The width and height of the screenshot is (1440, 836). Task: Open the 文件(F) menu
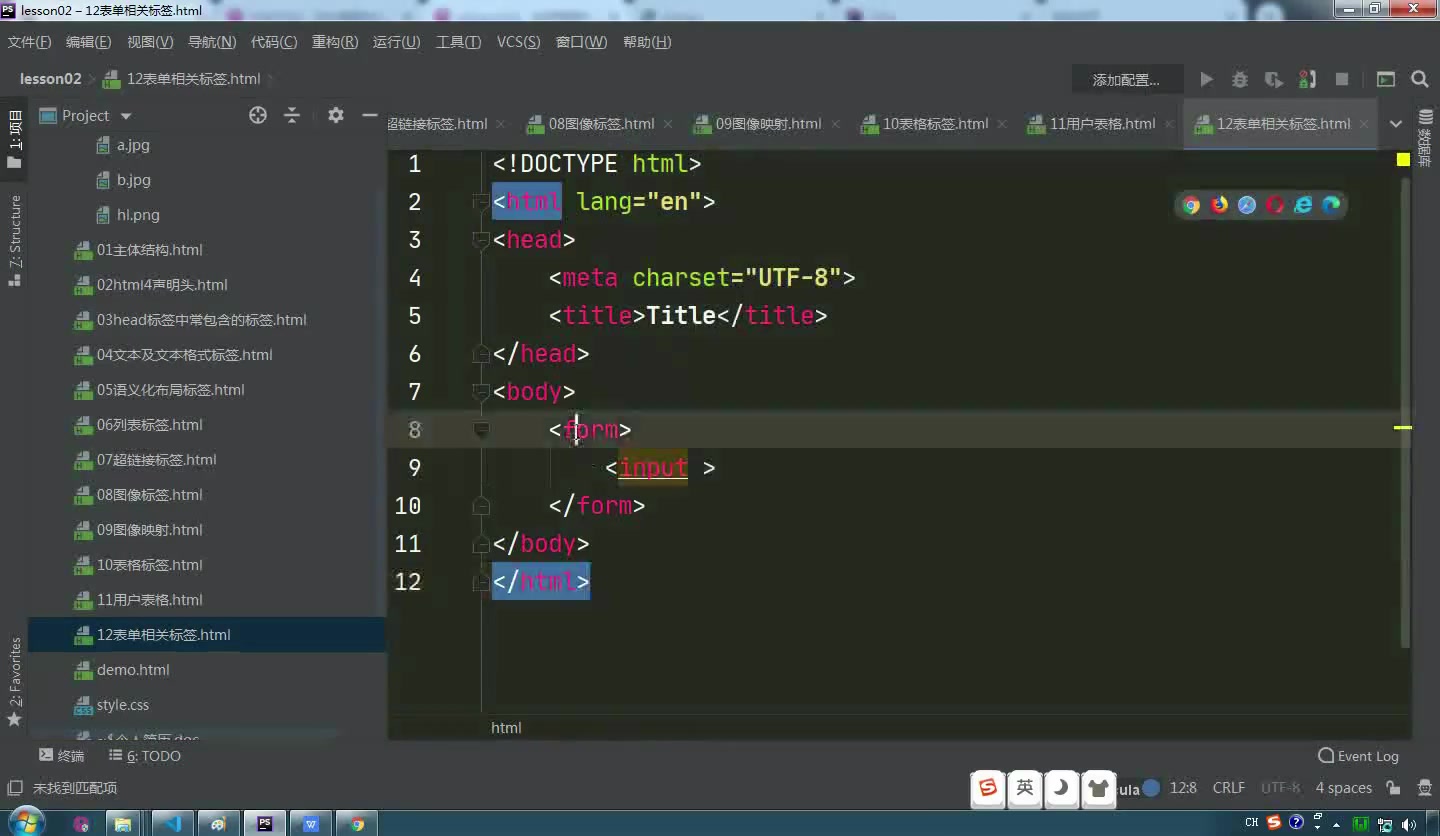[29, 42]
